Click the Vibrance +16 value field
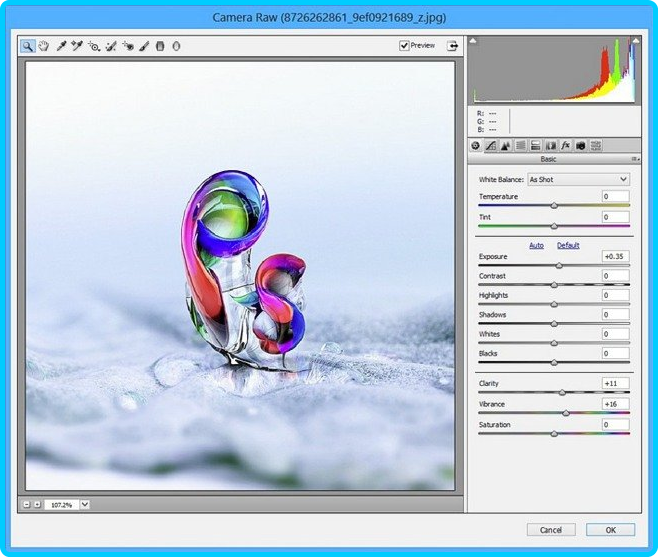This screenshot has height=557, width=658. [616, 404]
